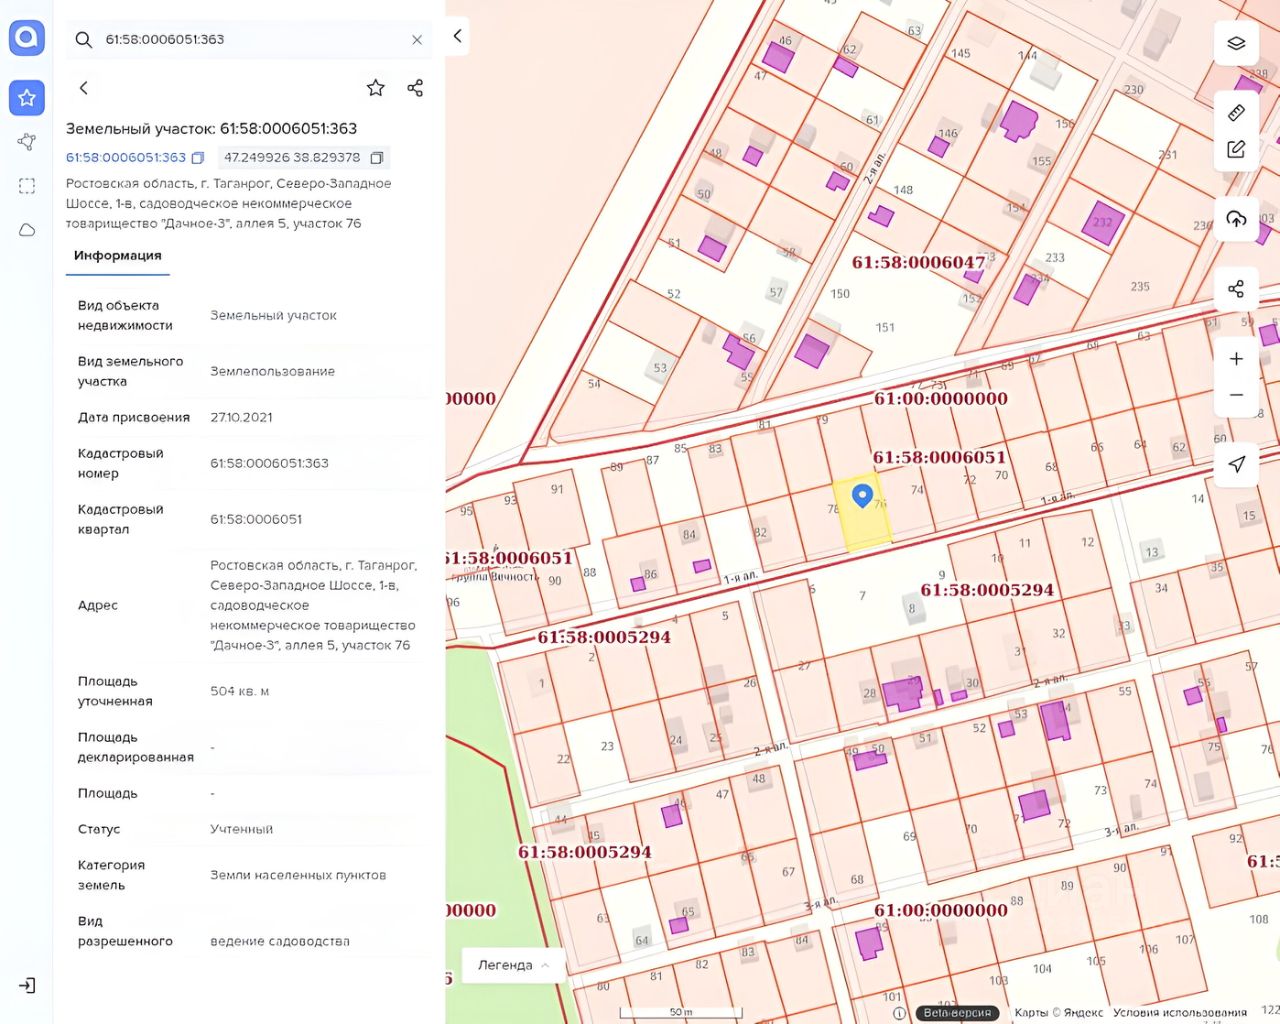Image resolution: width=1280 pixels, height=1024 pixels.
Task: Click the my location arrow button
Action: [x=1236, y=464]
